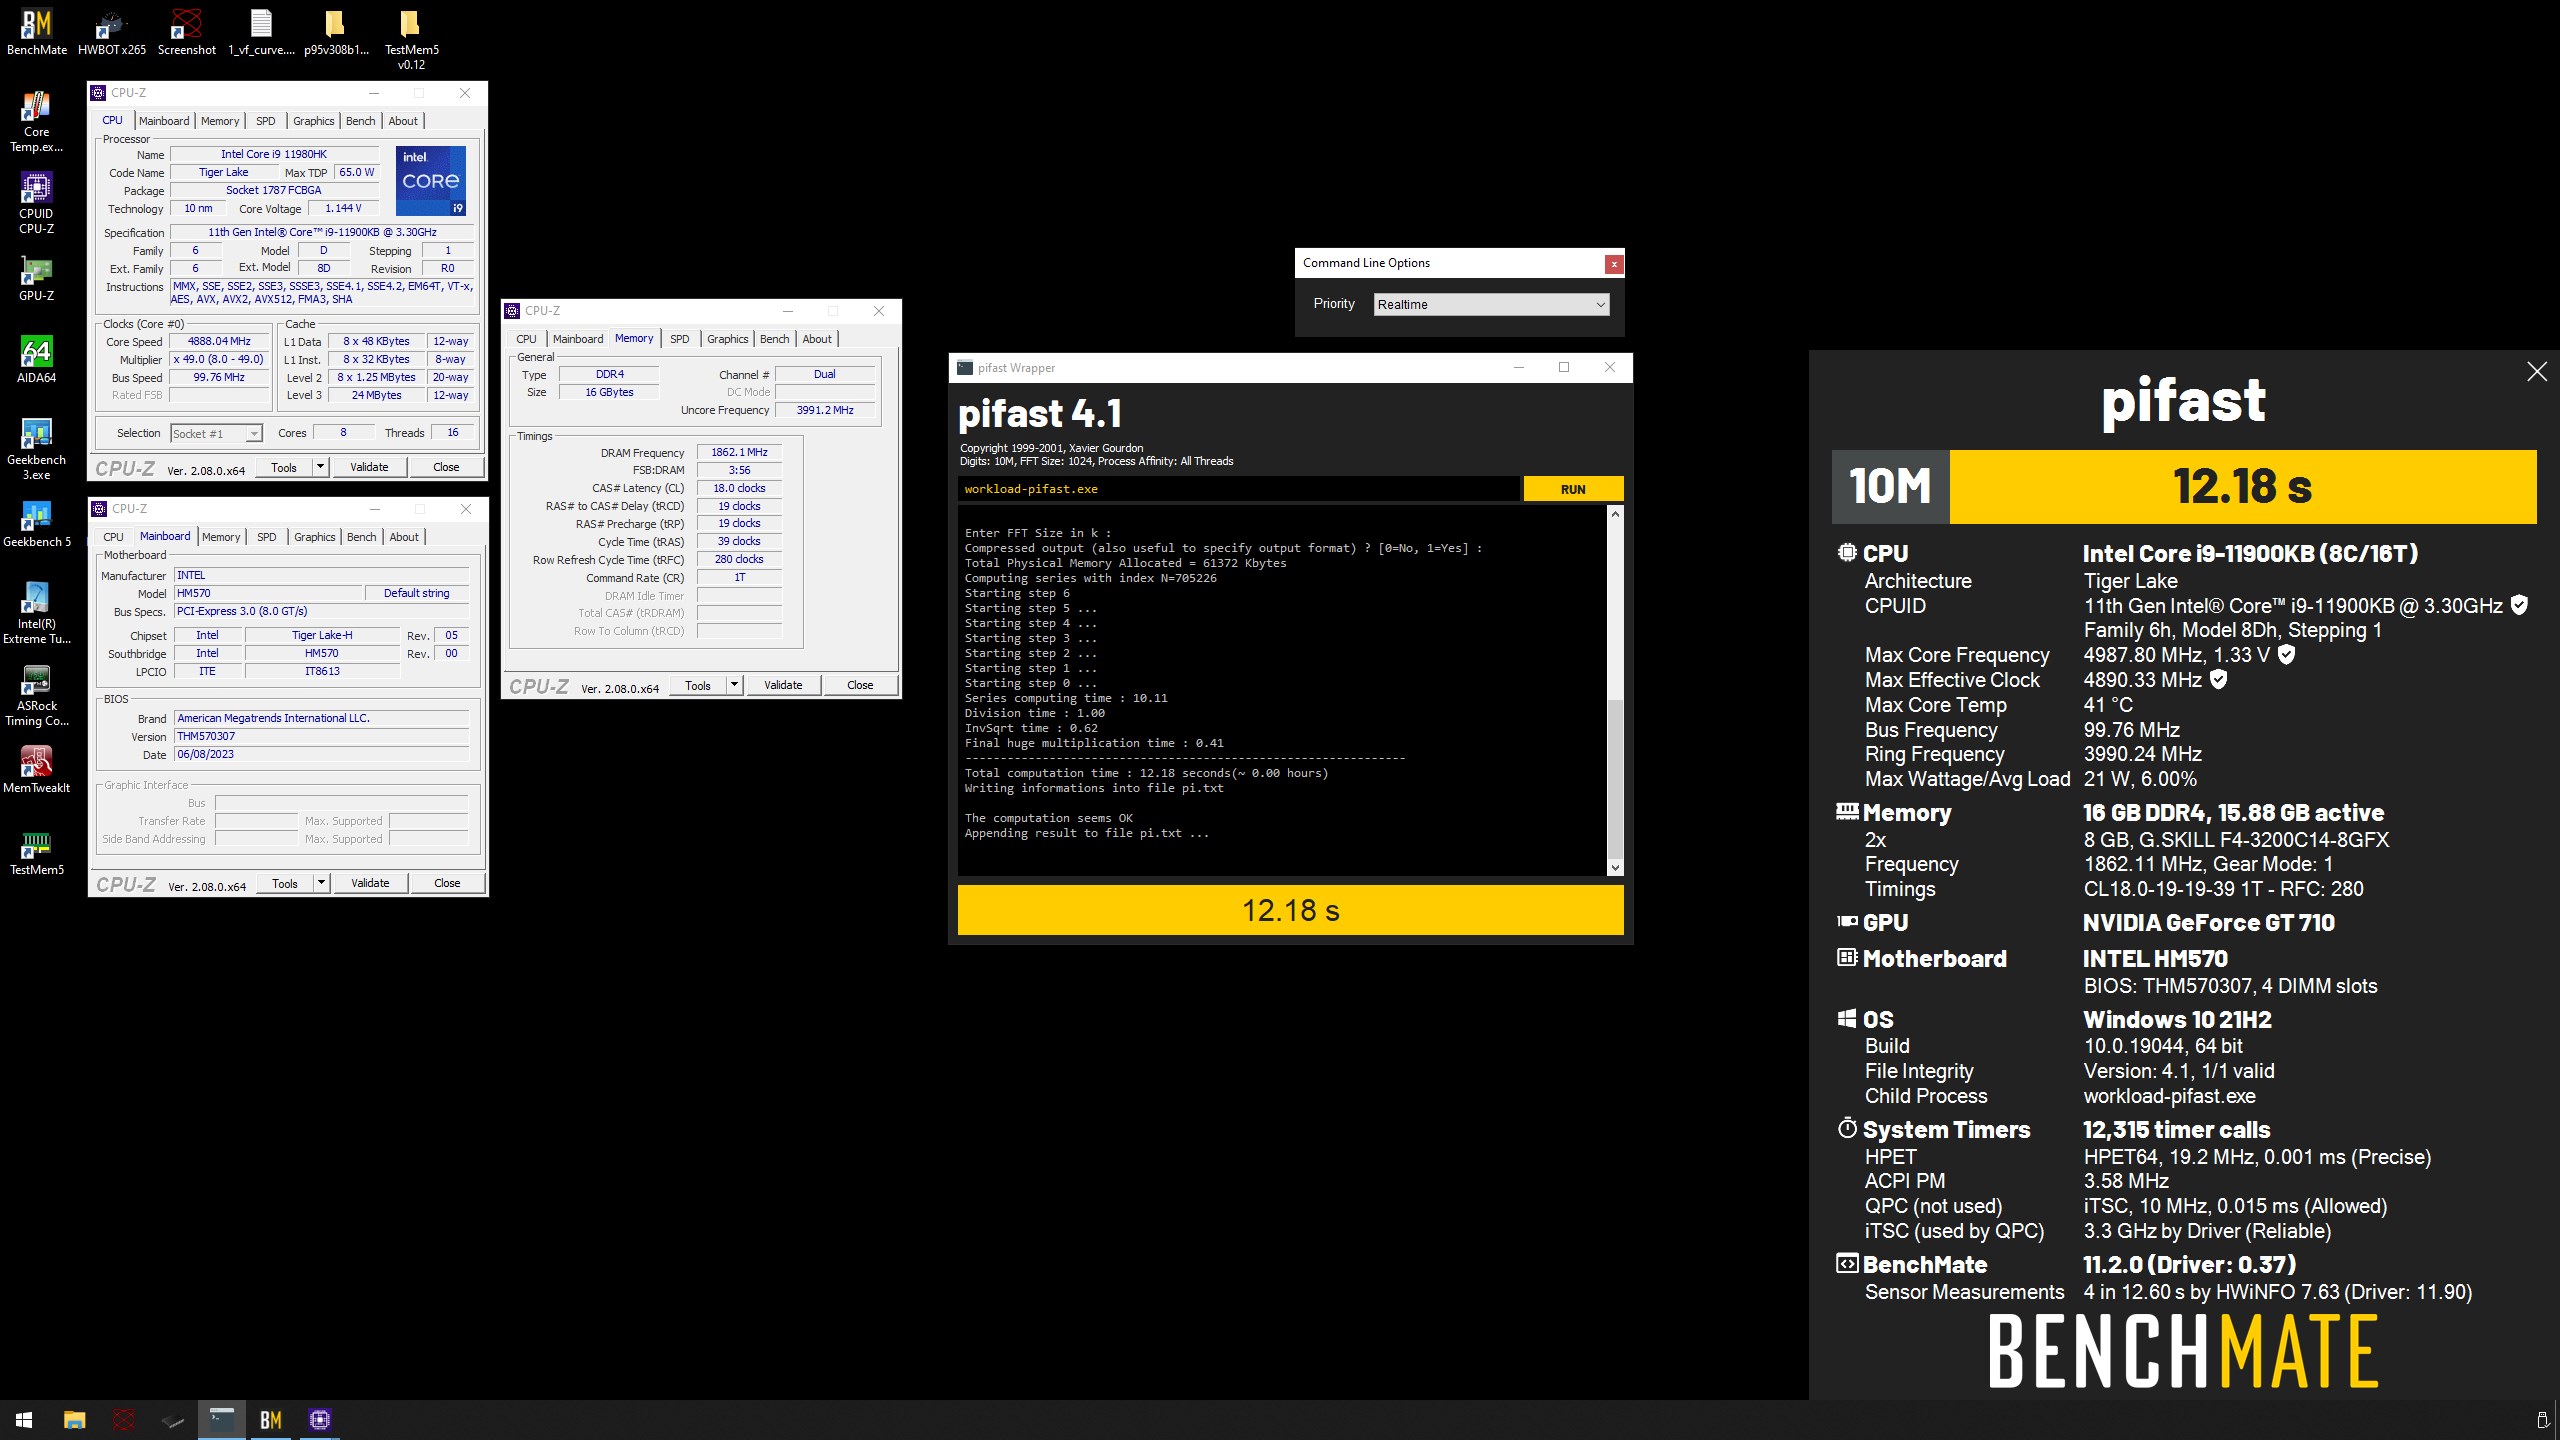
Task: Open the Windows Start menu
Action: tap(24, 1419)
